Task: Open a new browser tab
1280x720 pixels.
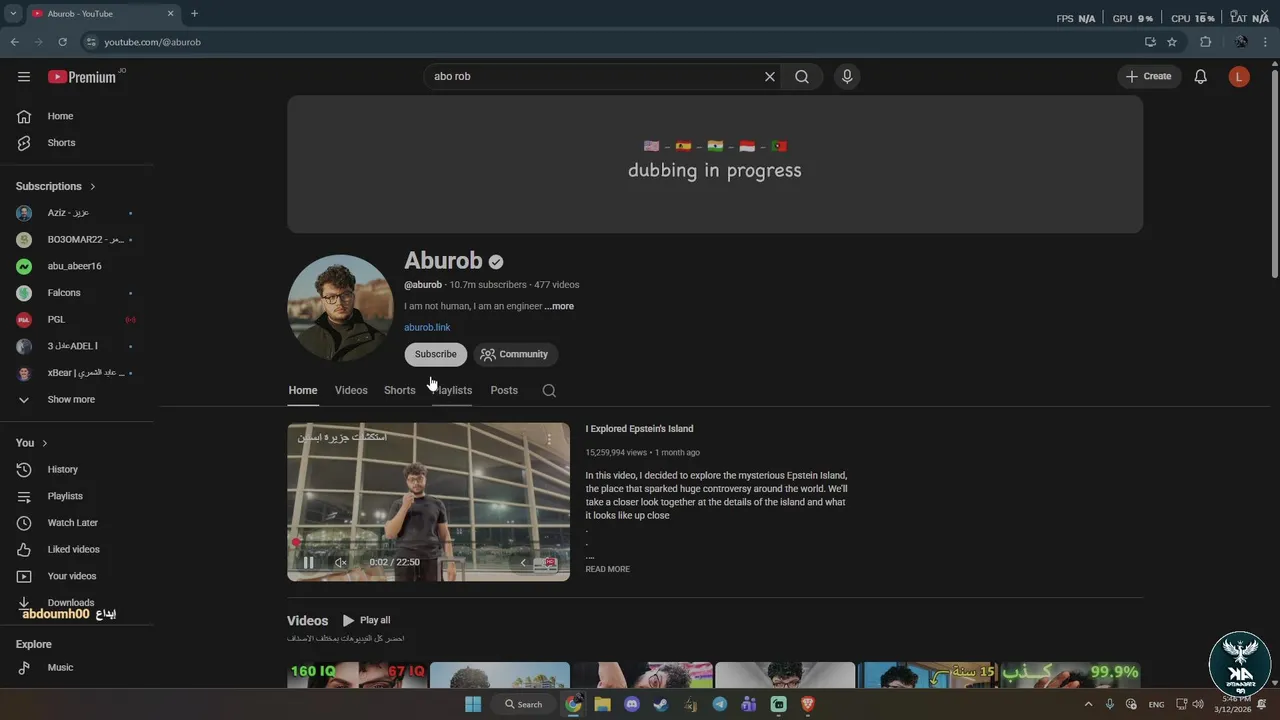Action: pyautogui.click(x=194, y=14)
